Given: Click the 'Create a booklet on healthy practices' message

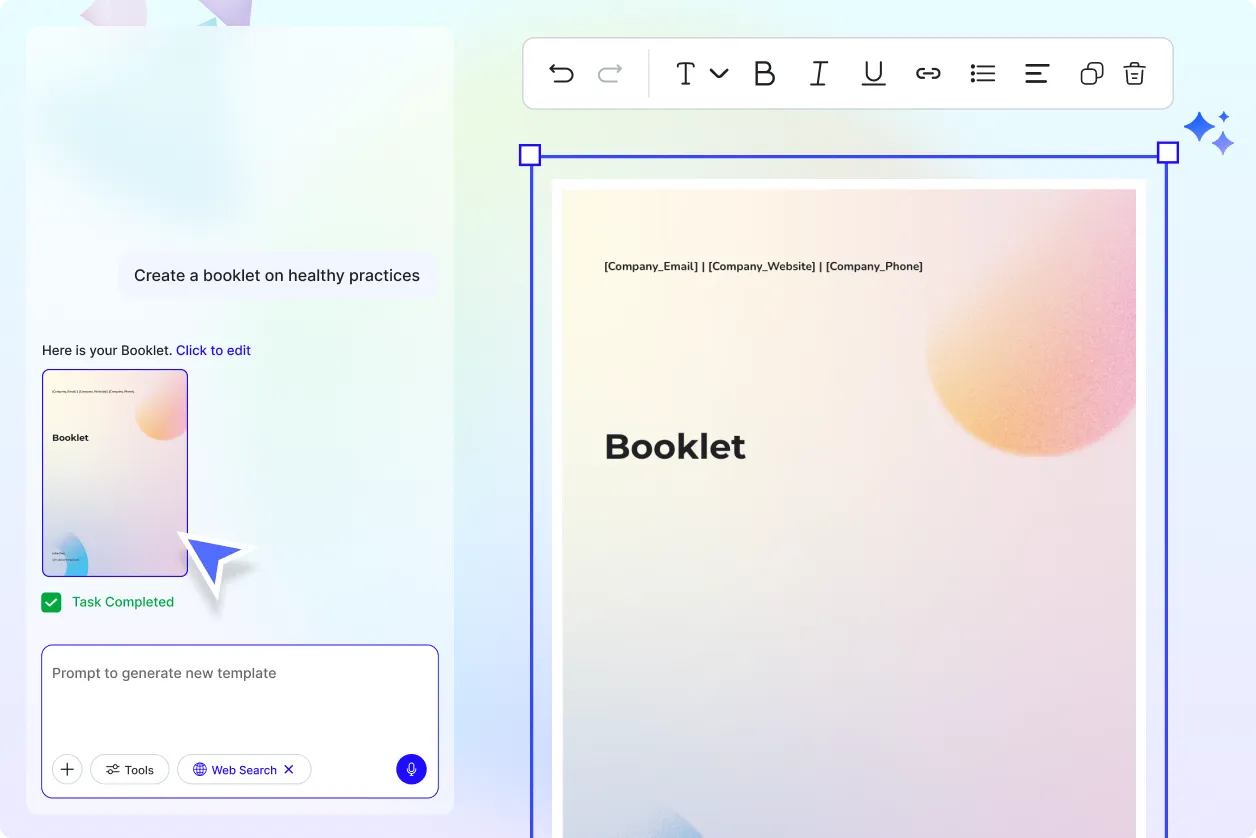Looking at the screenshot, I should click(x=277, y=276).
